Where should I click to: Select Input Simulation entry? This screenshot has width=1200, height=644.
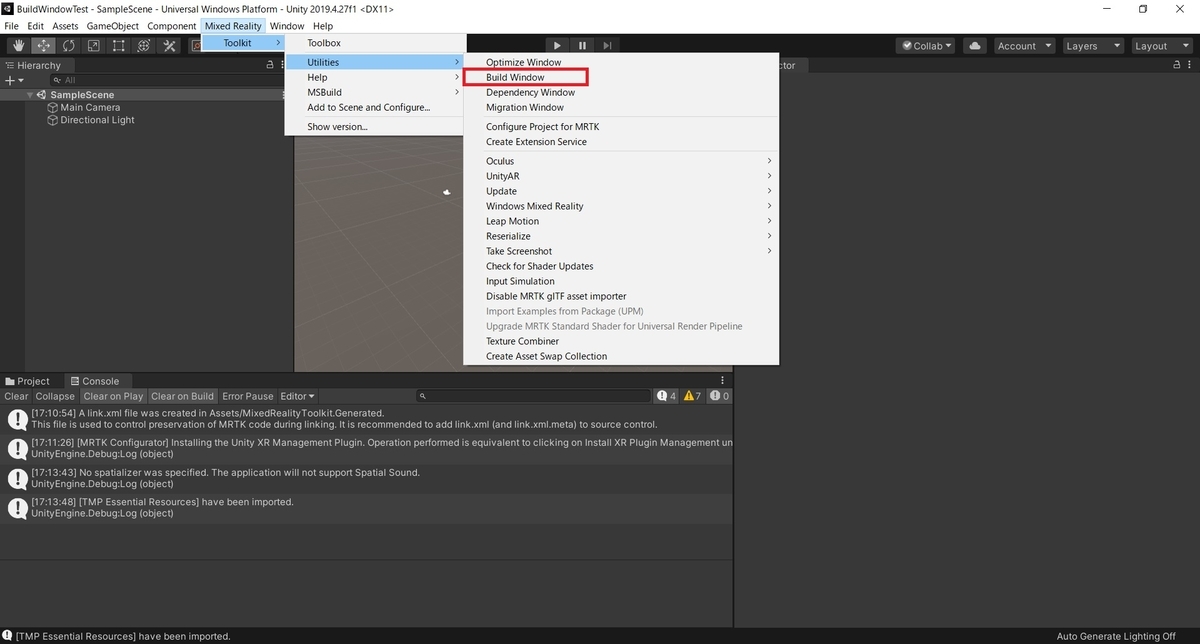621,281
